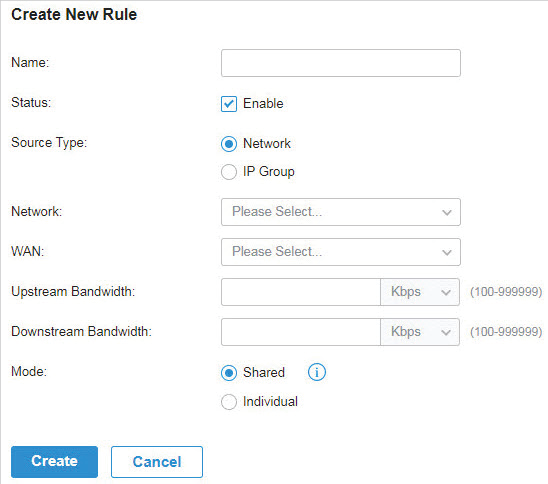Focus the Name text field

[341, 63]
